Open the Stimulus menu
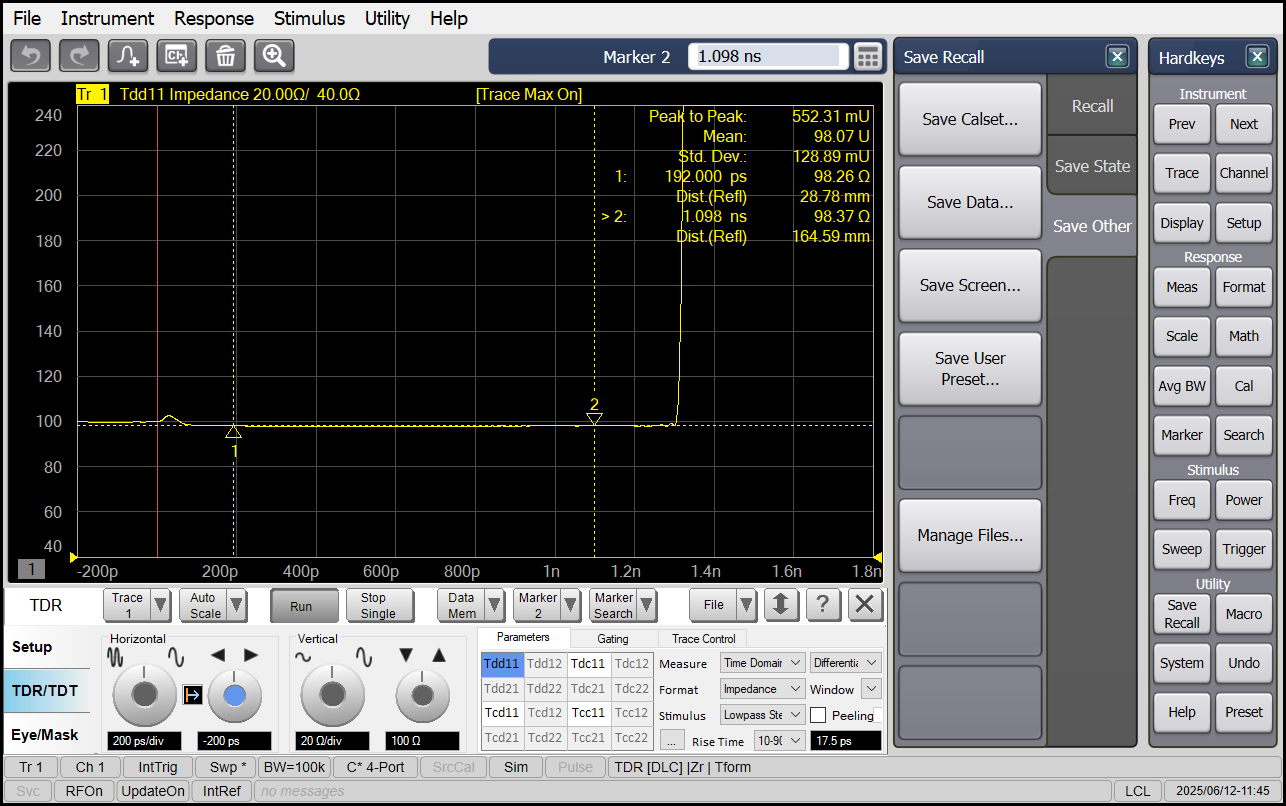Screen dimensions: 1286x806 coord(309,18)
